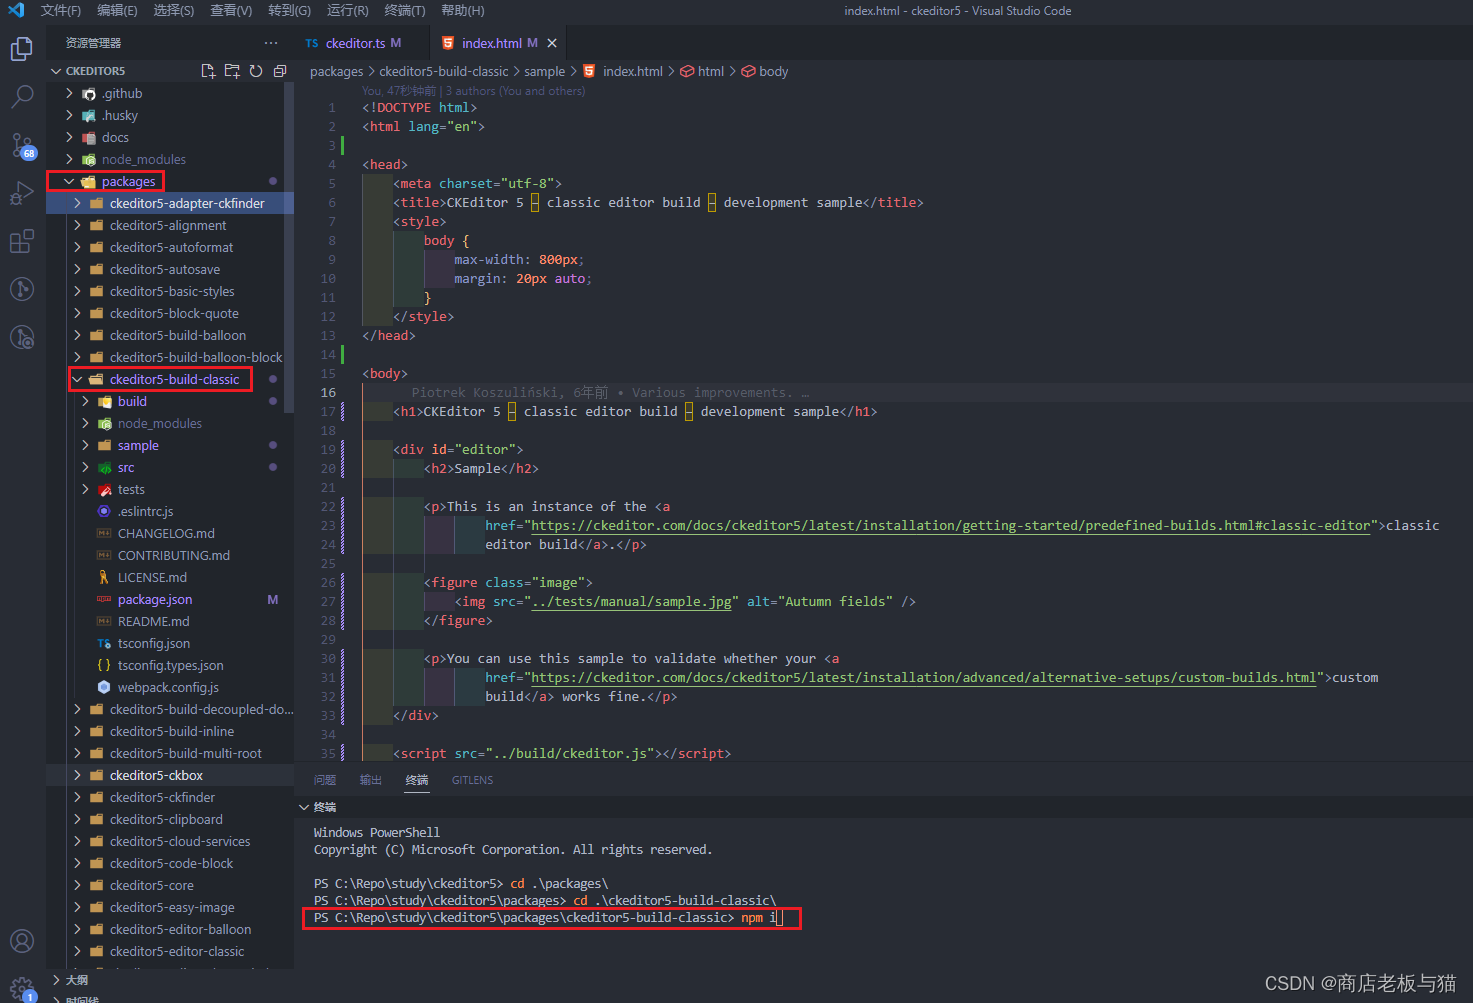1473x1003 pixels.
Task: Expand the .github folder
Action: click(70, 93)
